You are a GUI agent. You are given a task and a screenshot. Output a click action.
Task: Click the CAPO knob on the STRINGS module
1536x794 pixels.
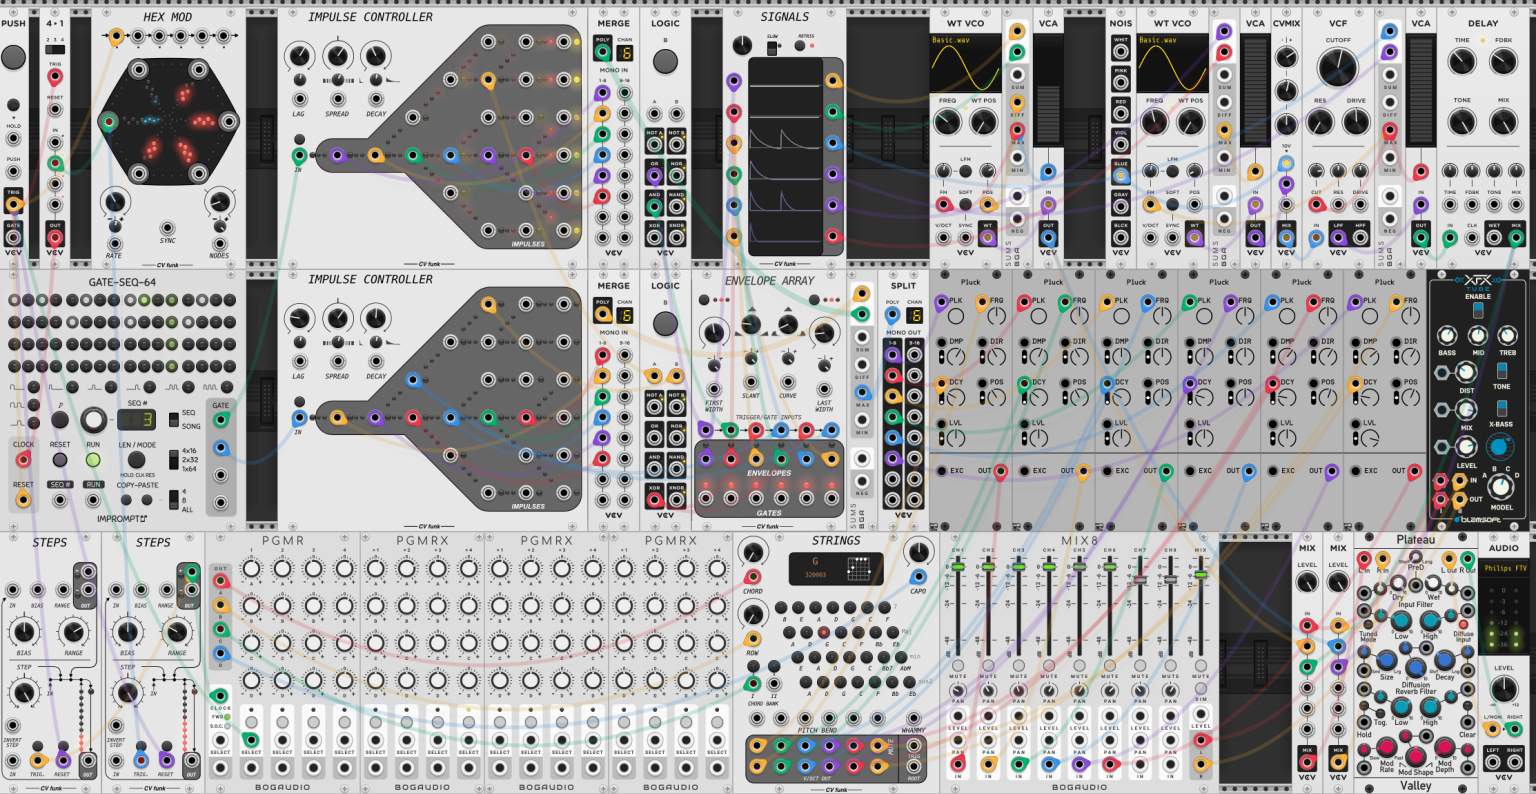pyautogui.click(x=918, y=552)
